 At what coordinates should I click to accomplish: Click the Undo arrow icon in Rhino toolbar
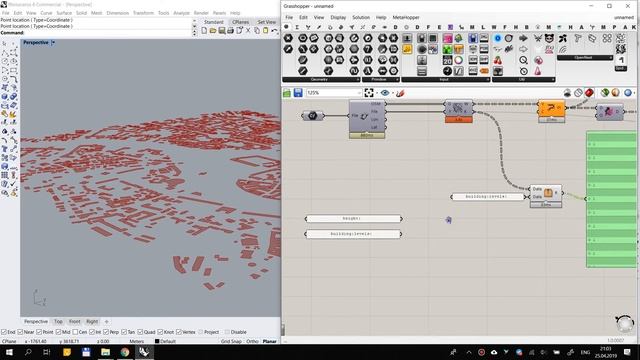click(274, 31)
